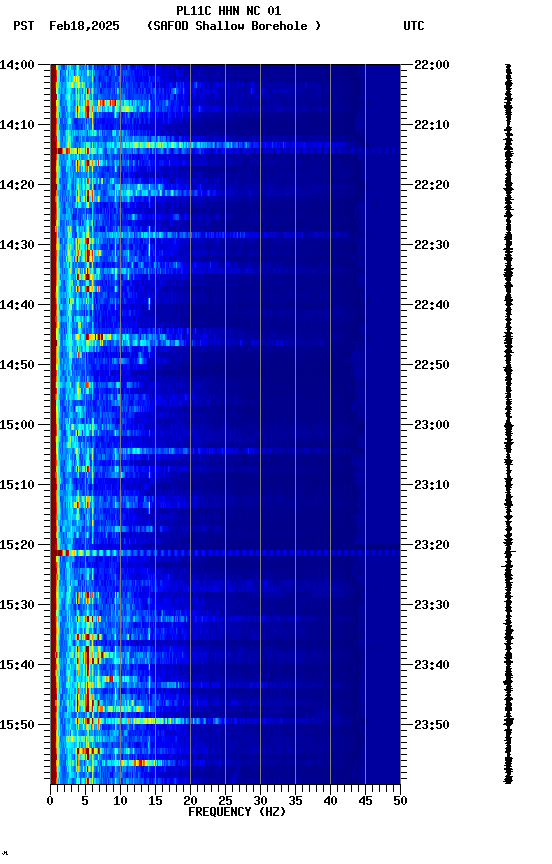
Task: Click the '10' frequency axis label
Action: (120, 801)
